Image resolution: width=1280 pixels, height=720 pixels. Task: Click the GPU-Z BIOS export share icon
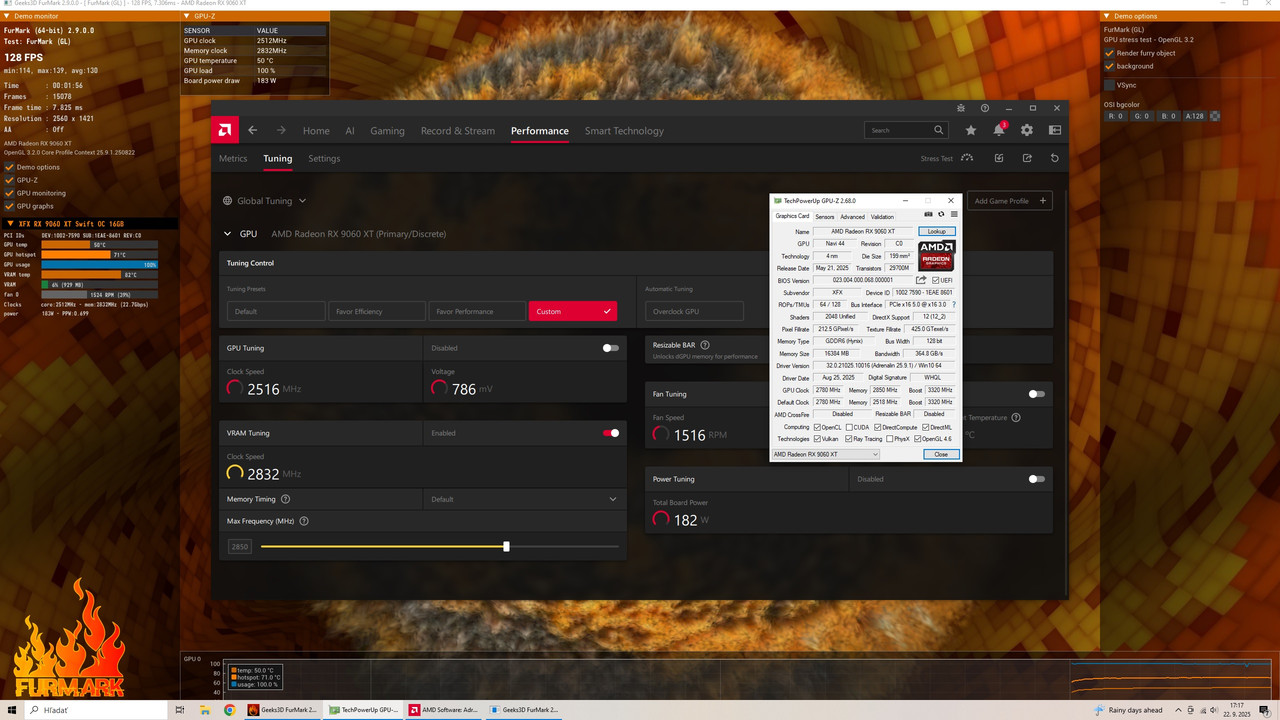[921, 280]
